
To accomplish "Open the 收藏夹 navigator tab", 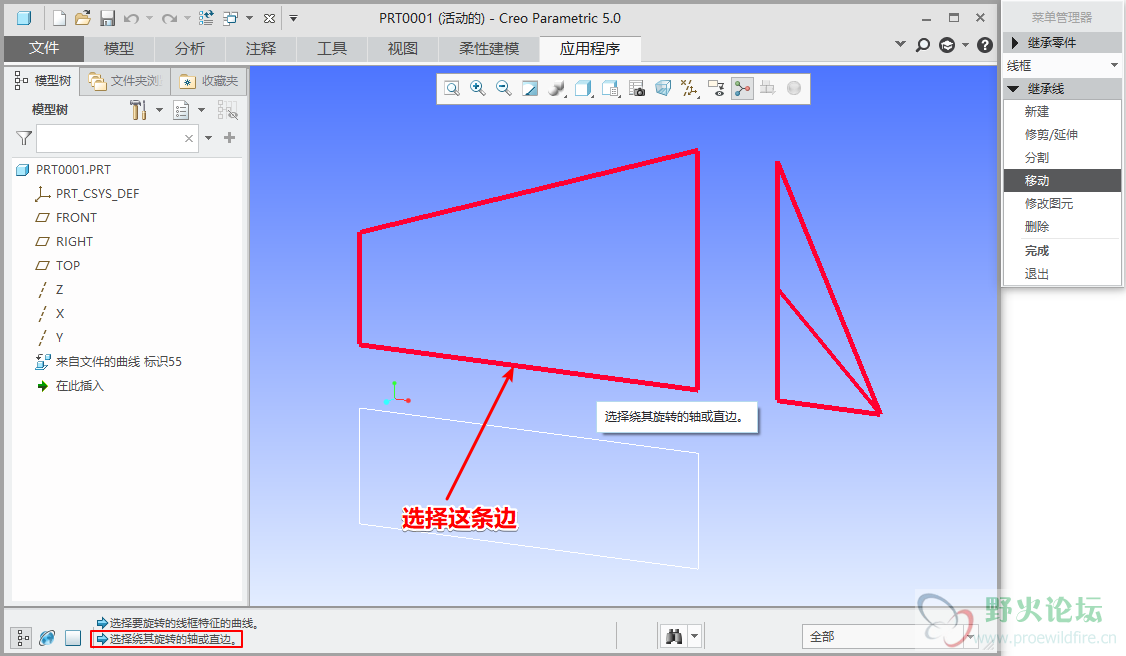I will tap(209, 81).
